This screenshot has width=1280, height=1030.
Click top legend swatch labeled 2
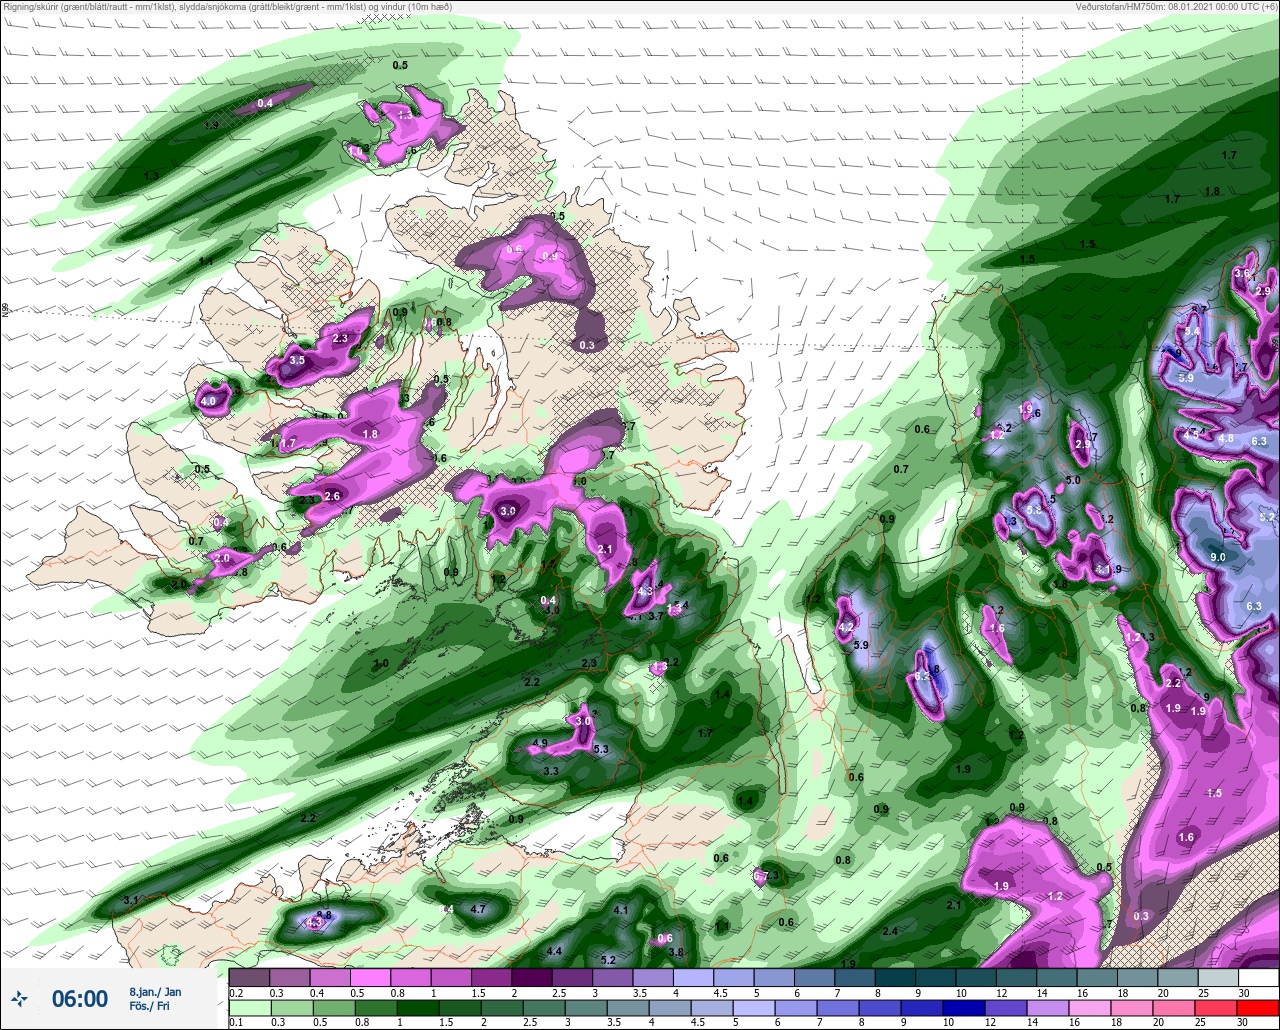click(531, 977)
